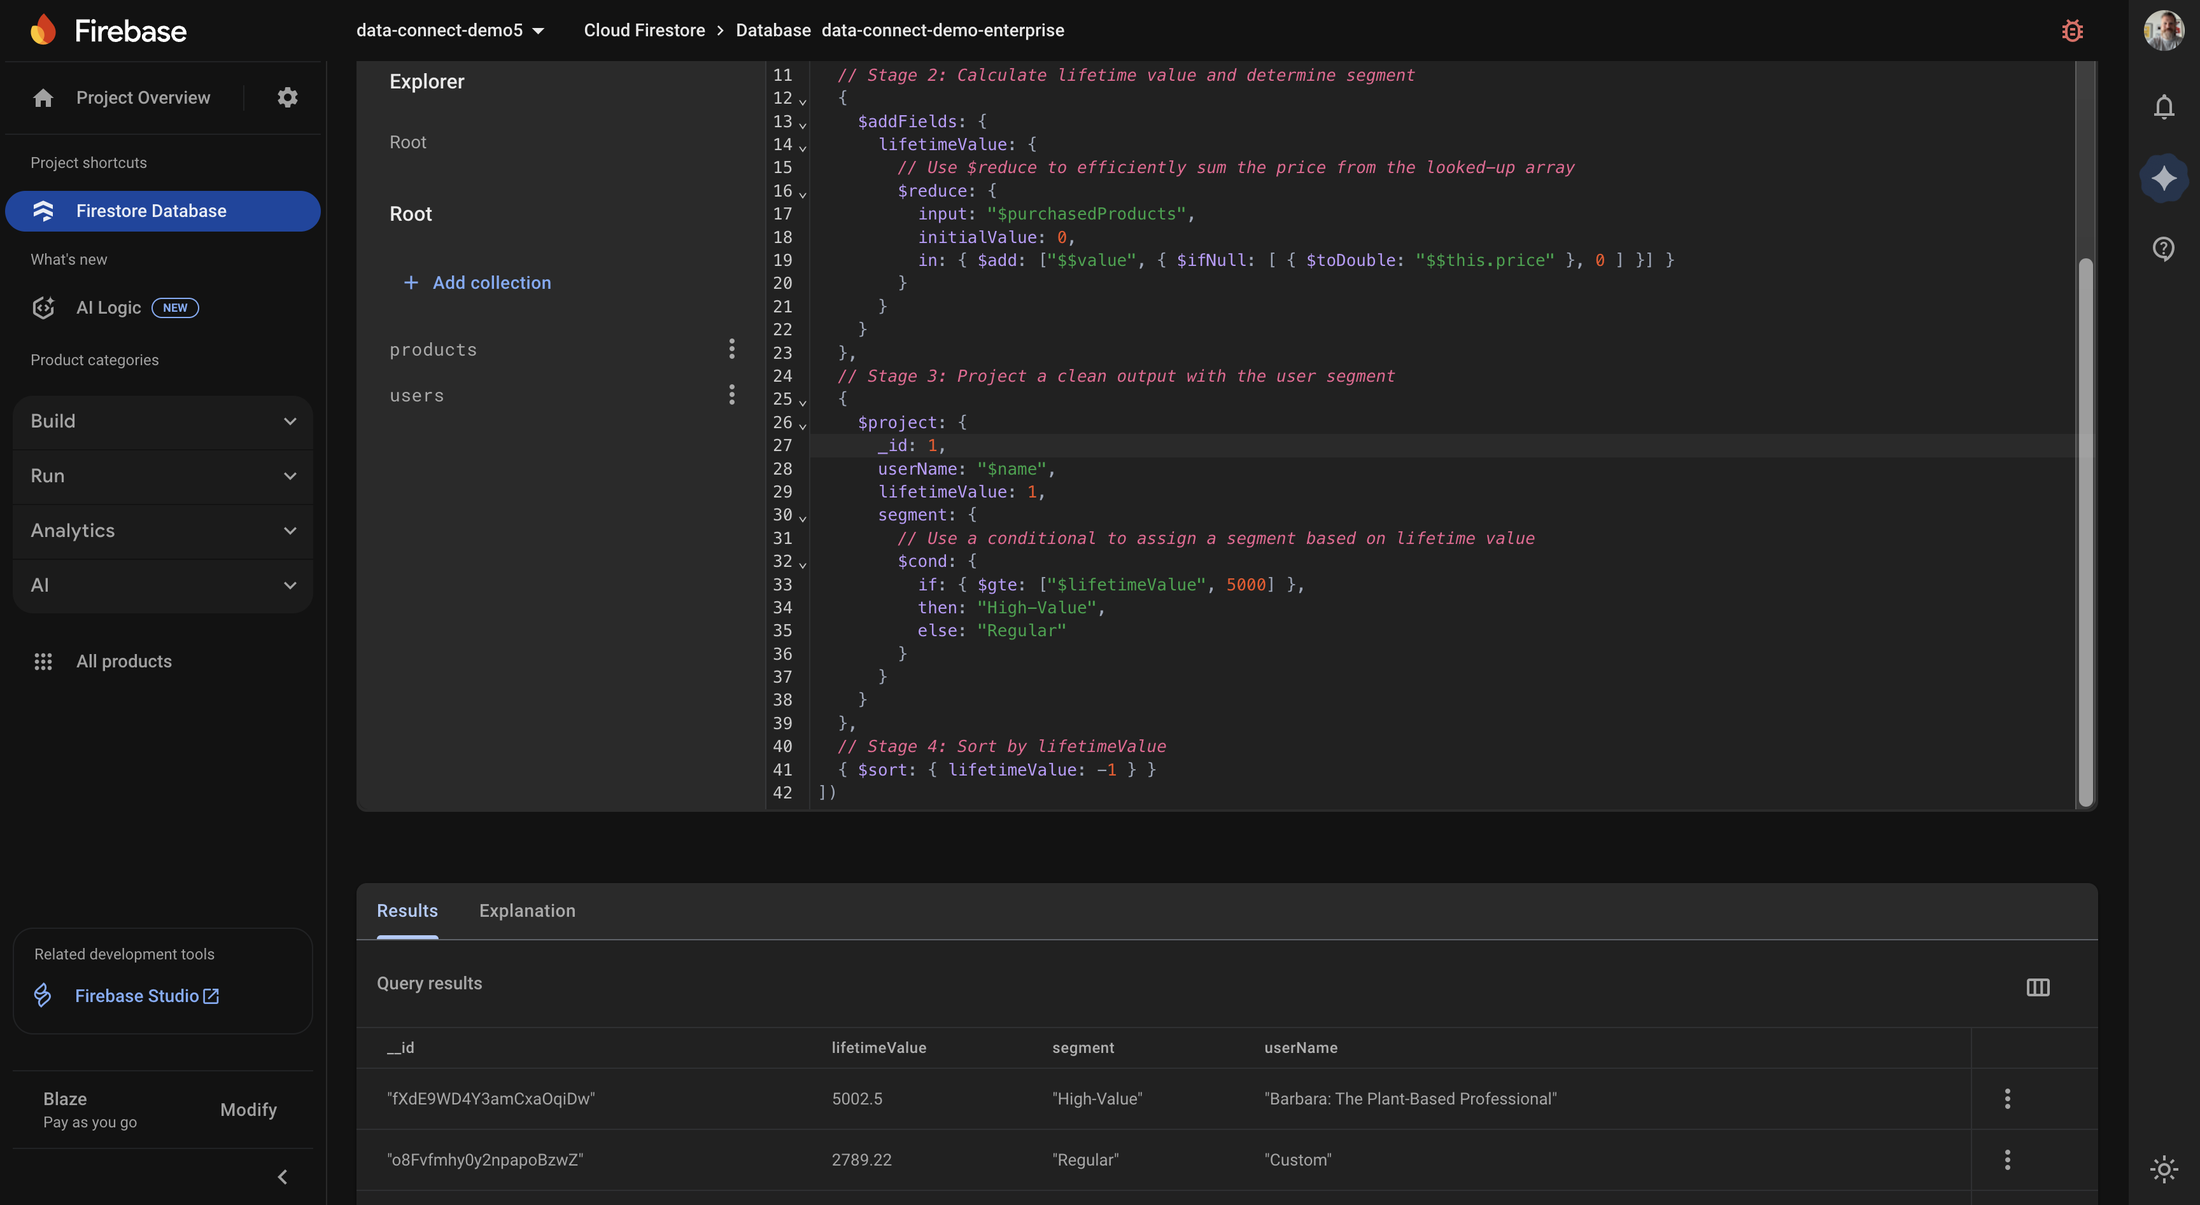Open Project Overview page
The image size is (2200, 1205).
(143, 97)
